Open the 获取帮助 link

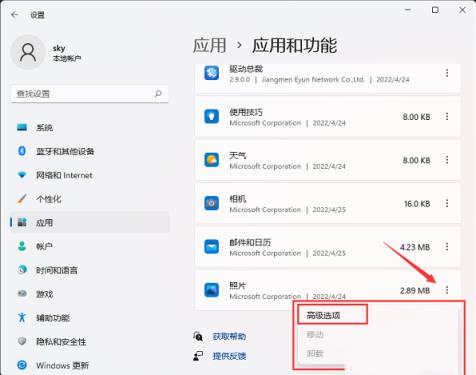tap(229, 337)
